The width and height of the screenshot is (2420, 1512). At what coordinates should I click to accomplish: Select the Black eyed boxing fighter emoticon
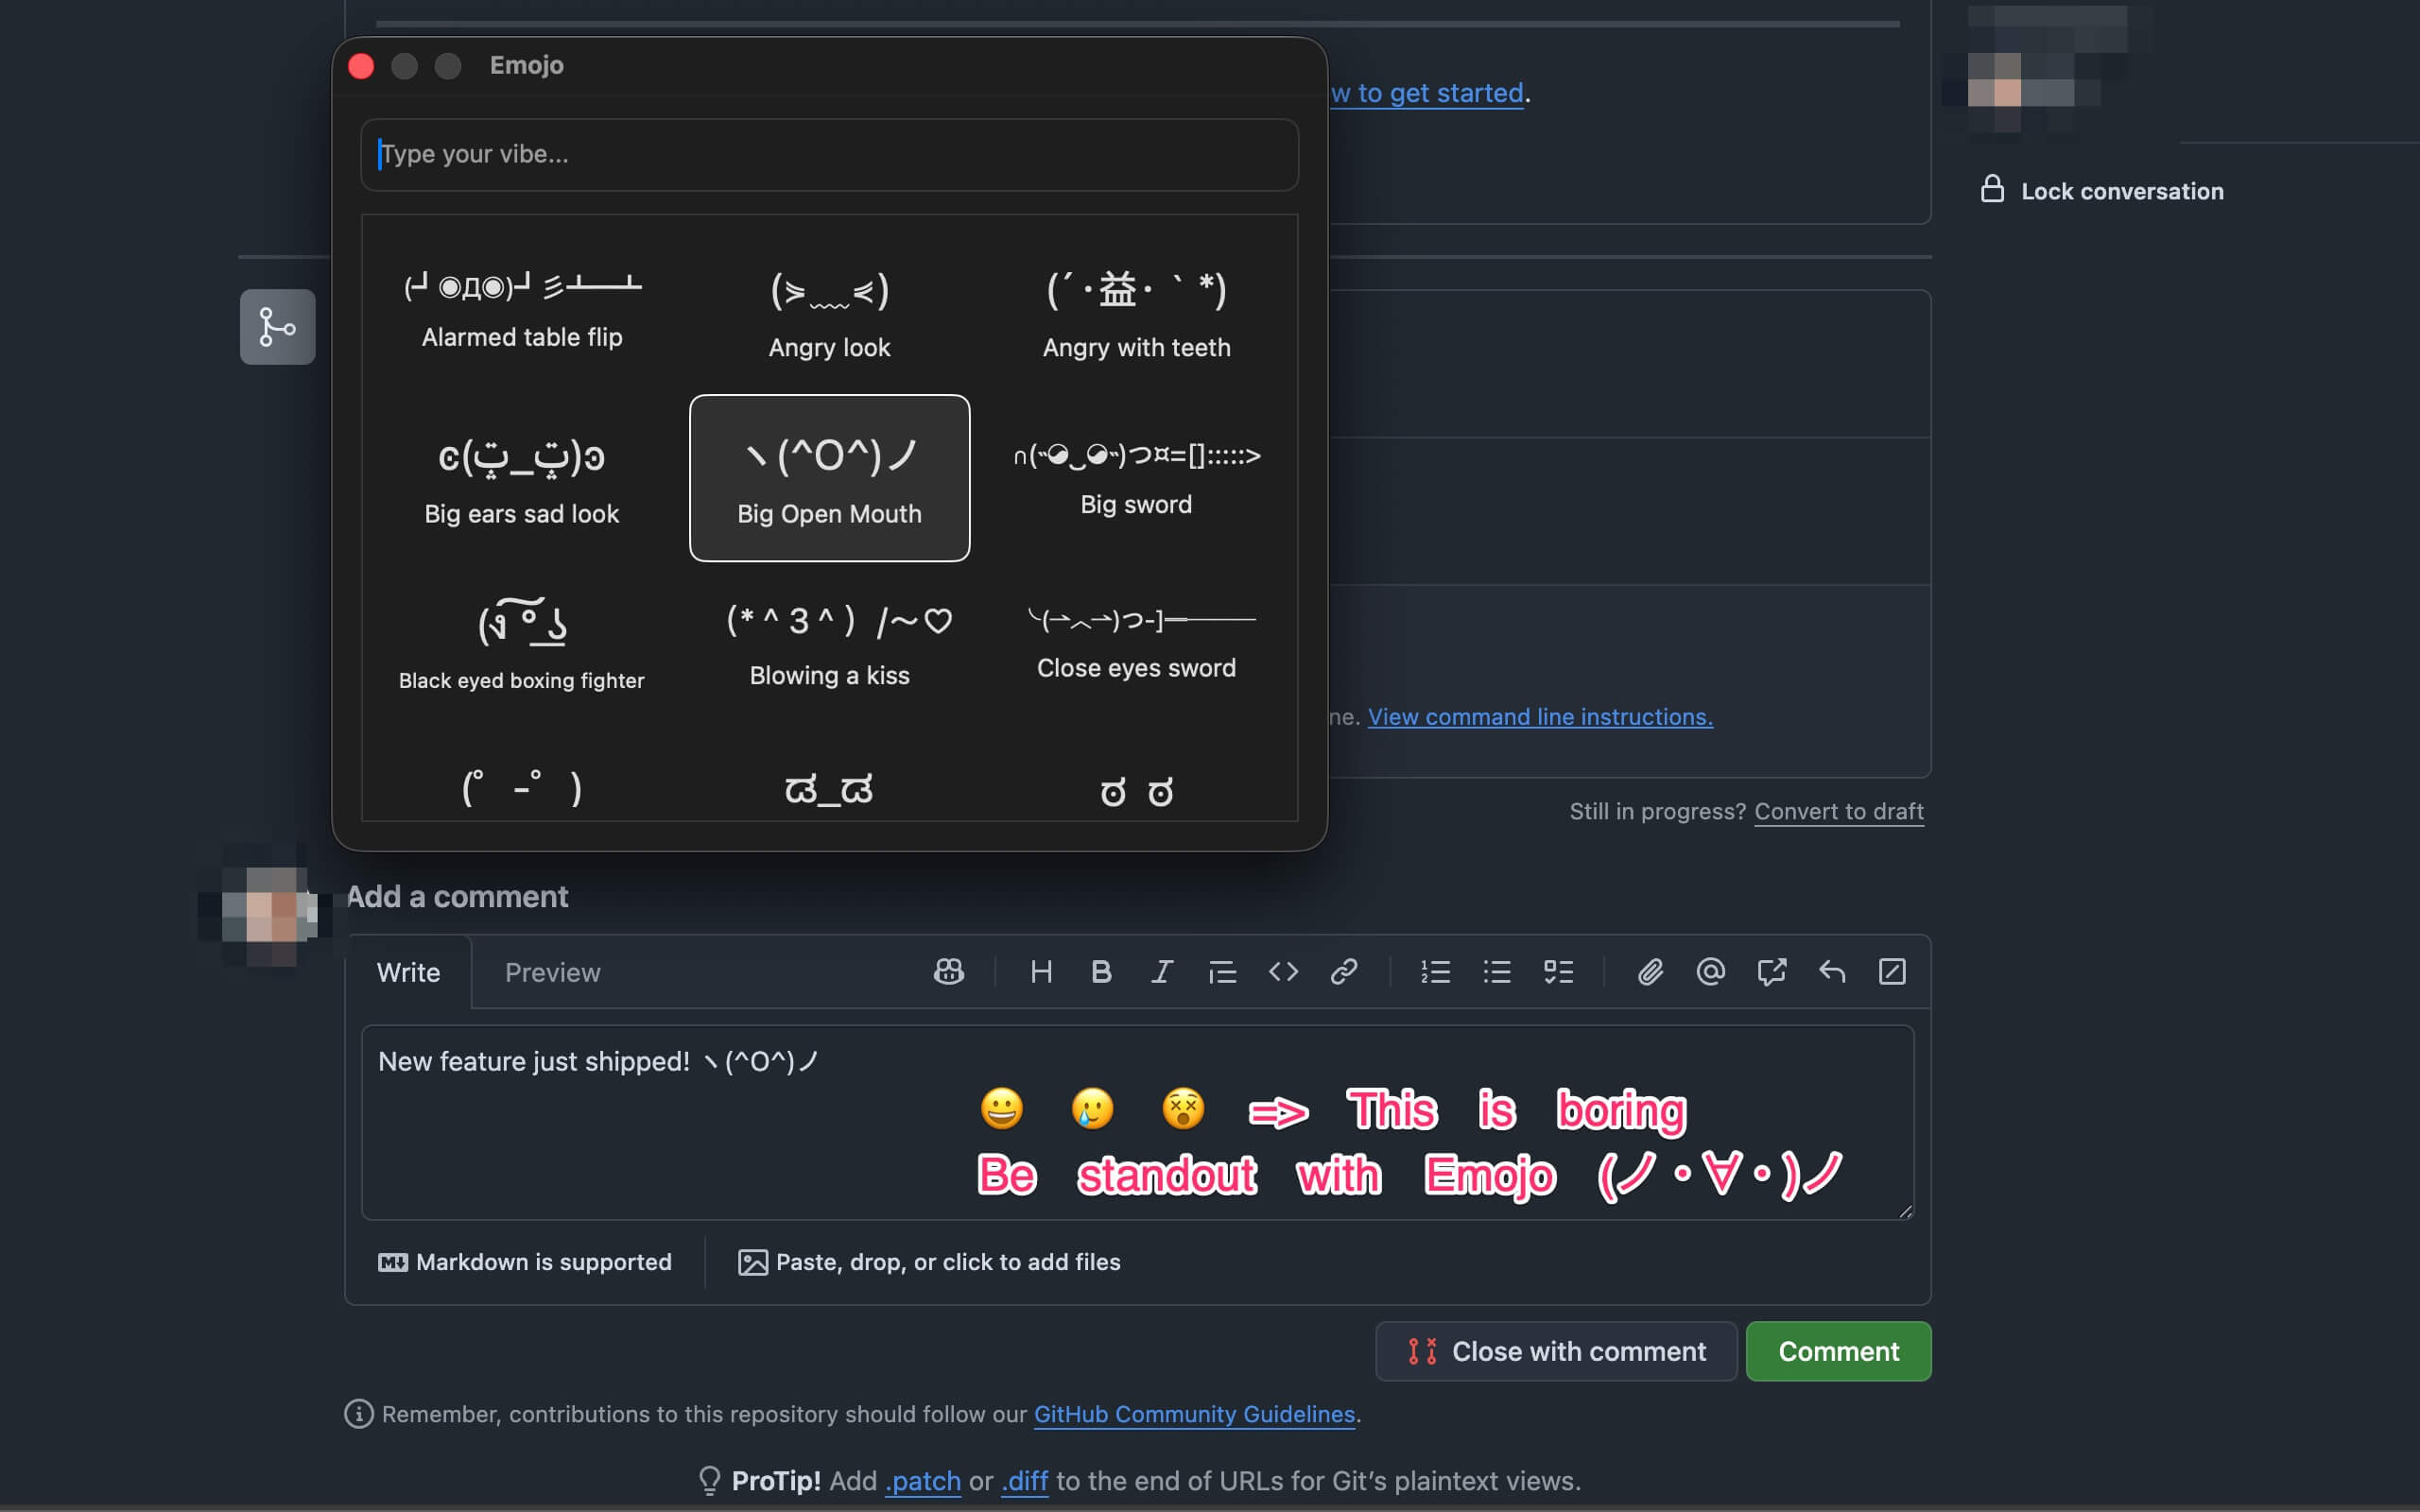(x=522, y=645)
